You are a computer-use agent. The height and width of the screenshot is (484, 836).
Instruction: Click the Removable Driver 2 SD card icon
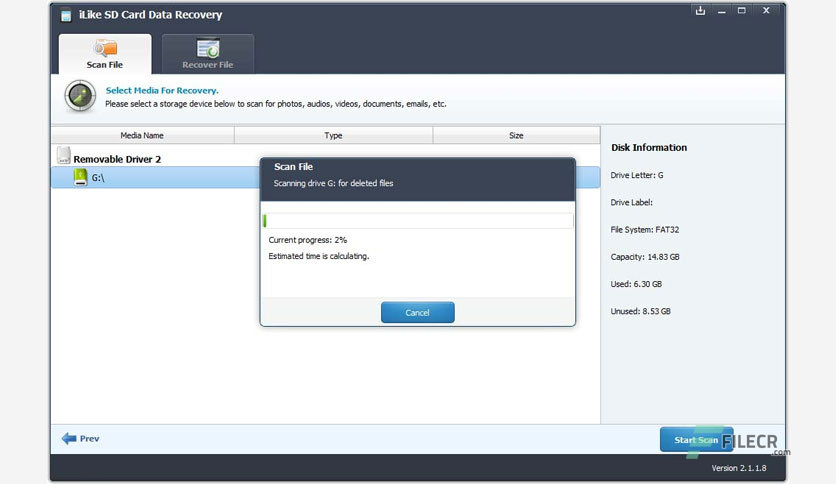(x=63, y=156)
